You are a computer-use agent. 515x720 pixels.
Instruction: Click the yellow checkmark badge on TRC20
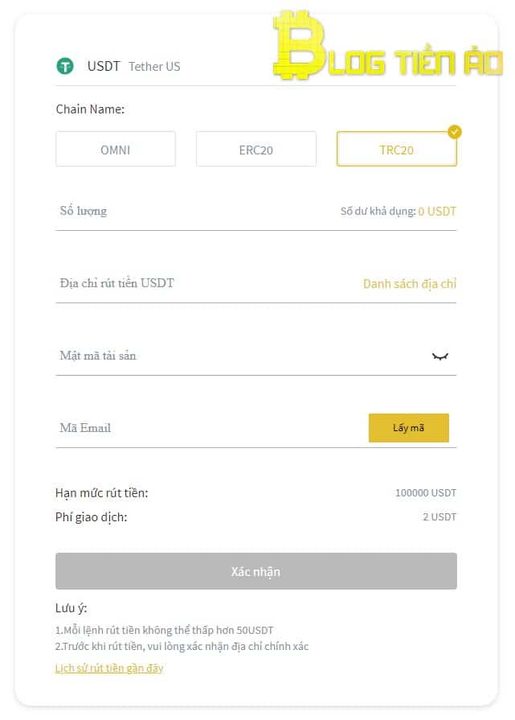pyautogui.click(x=454, y=132)
